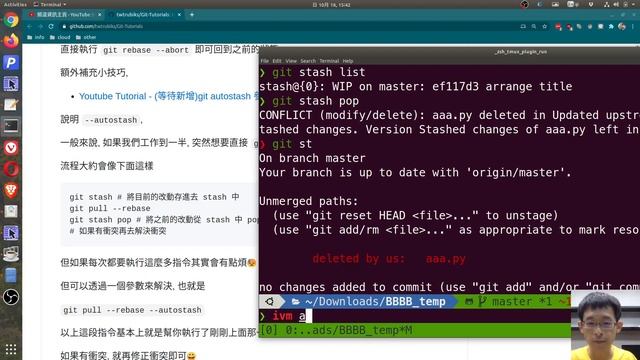Open Google Chrome from the dock
Viewport: 640px width, 360px height.
click(11, 20)
